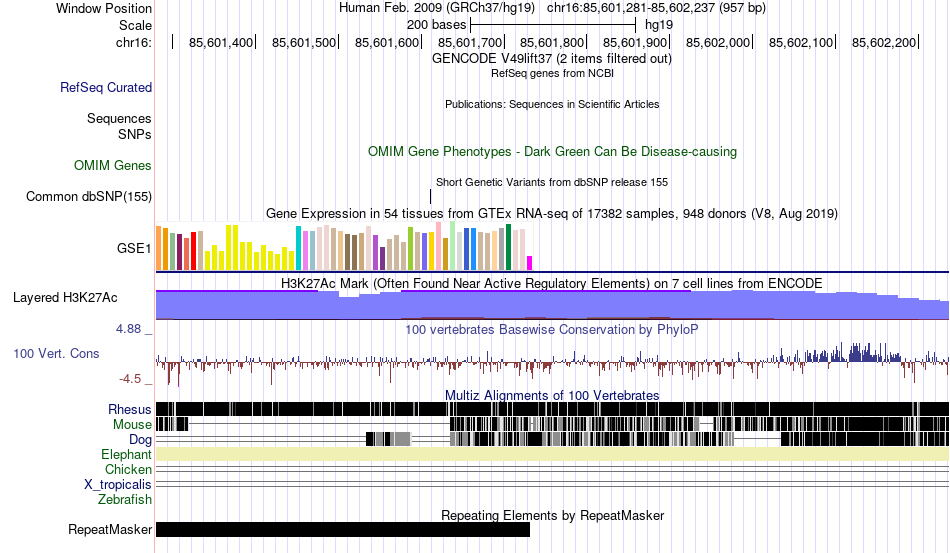Viewport: 950px width, 553px height.
Task: Click the SNPs track label
Action: [x=135, y=134]
